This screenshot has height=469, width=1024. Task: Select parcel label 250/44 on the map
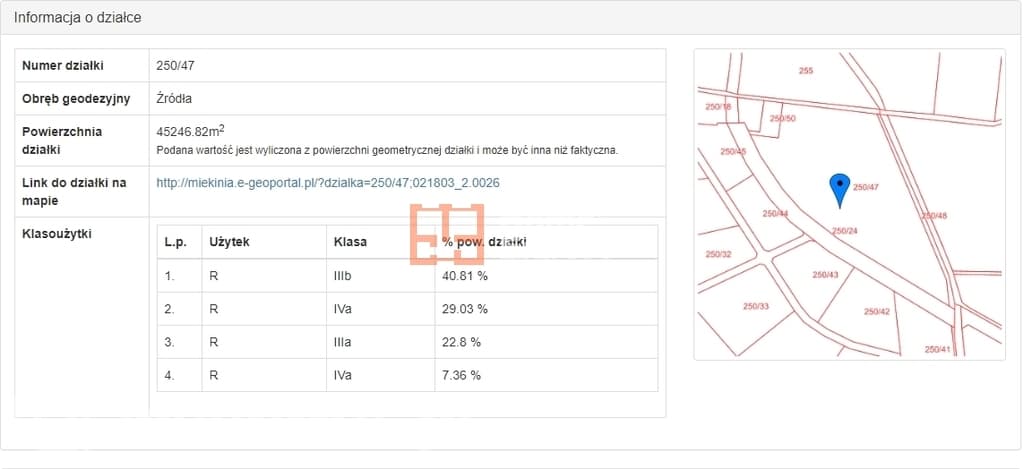(775, 214)
